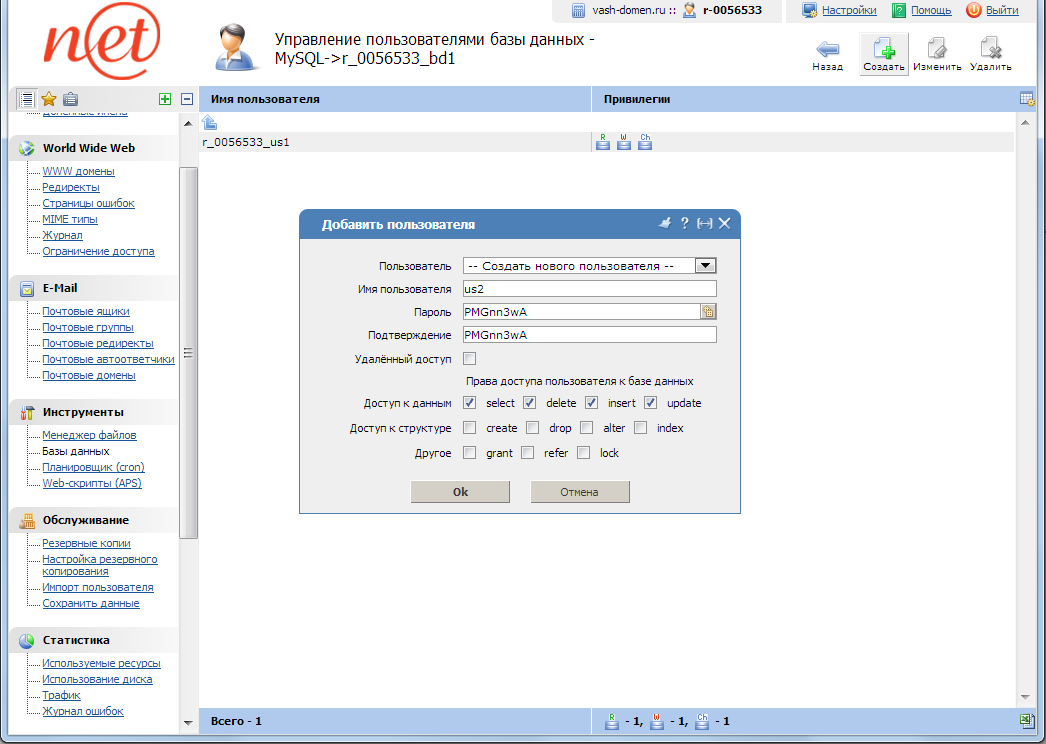Image resolution: width=1046 pixels, height=744 pixels.
Task: Collapse all sidebar sections with minus icon
Action: pos(186,99)
